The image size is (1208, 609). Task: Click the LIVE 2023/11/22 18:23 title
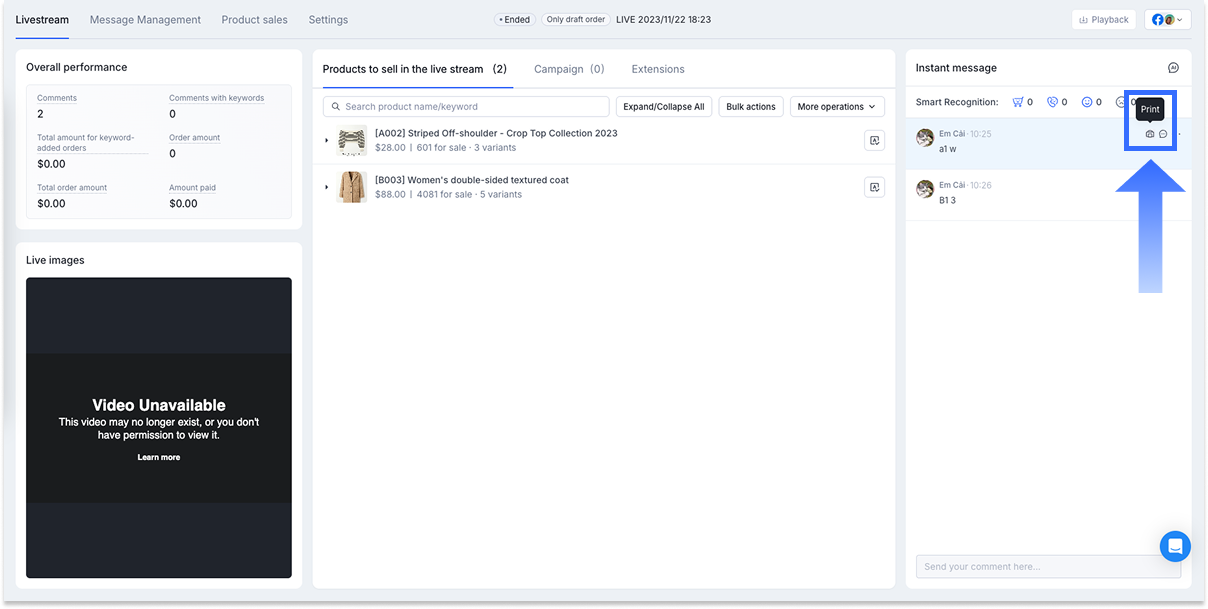[663, 19]
